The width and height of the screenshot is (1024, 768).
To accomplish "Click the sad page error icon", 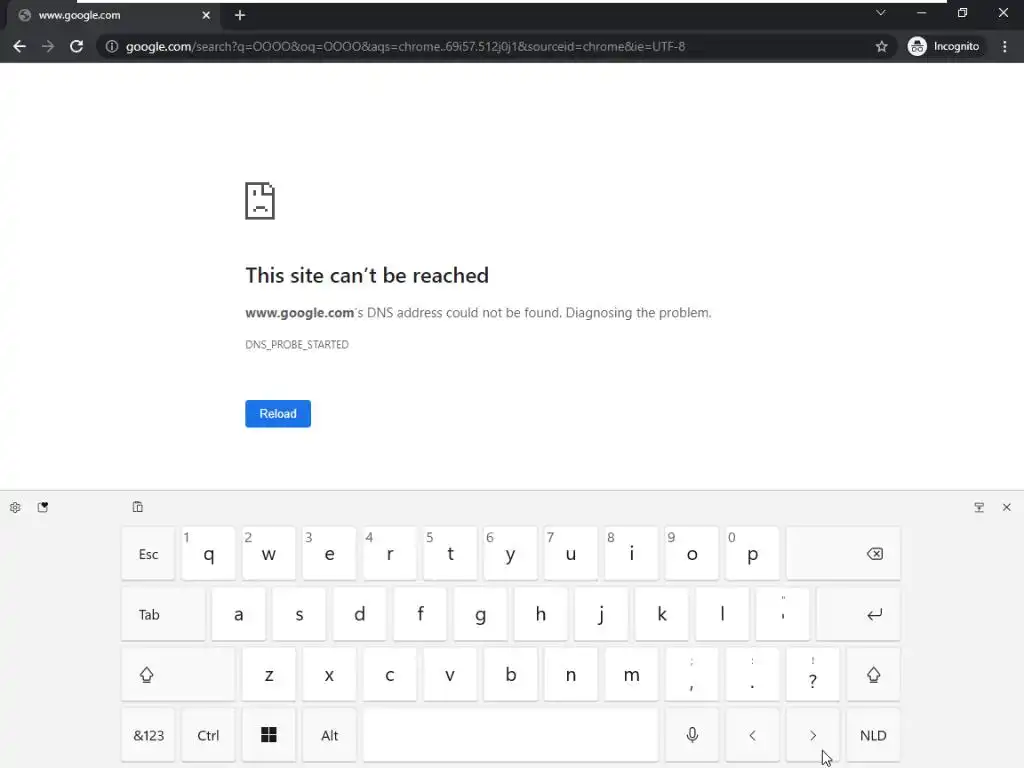I will (x=260, y=200).
